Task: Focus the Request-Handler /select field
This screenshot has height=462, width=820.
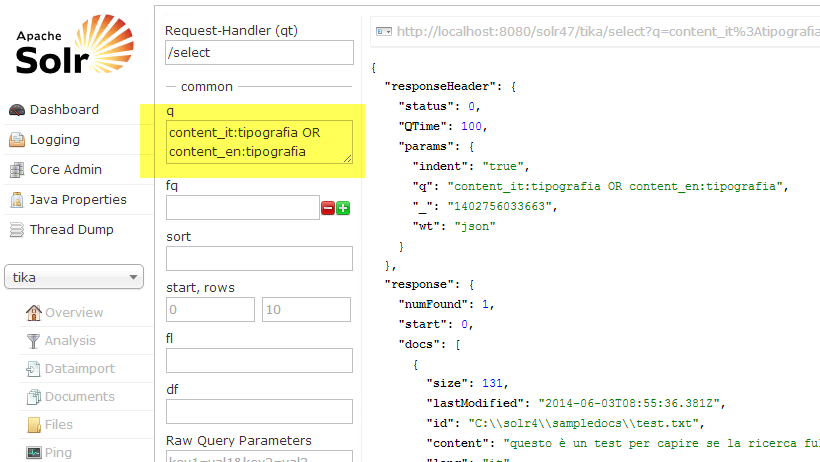Action: [x=259, y=52]
